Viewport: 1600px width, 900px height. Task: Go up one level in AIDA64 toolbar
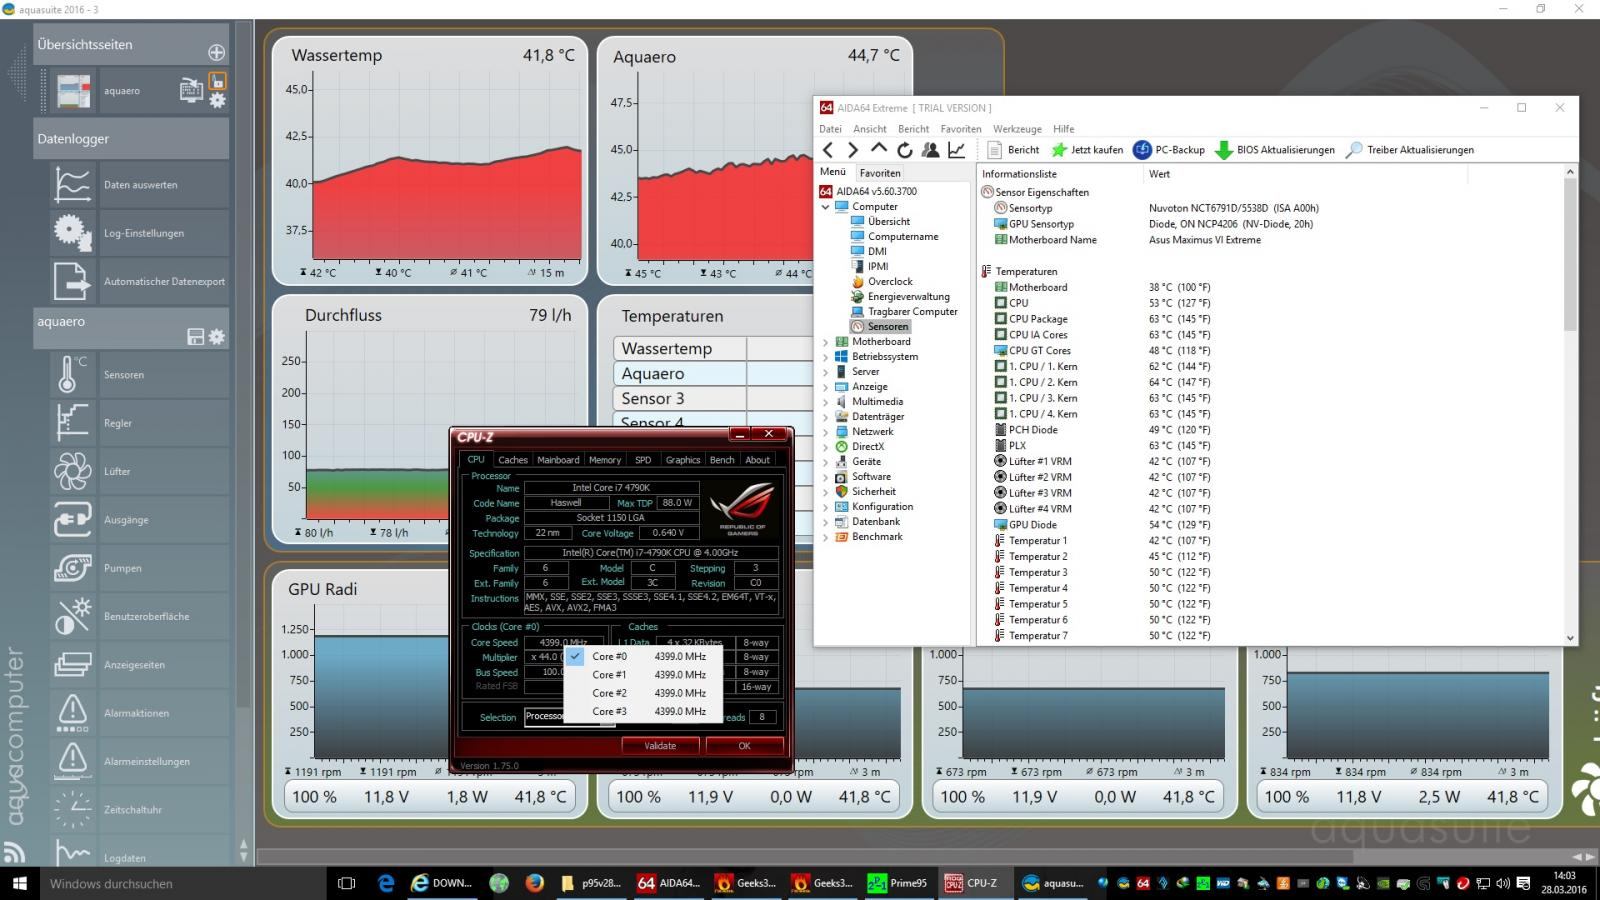(878, 149)
